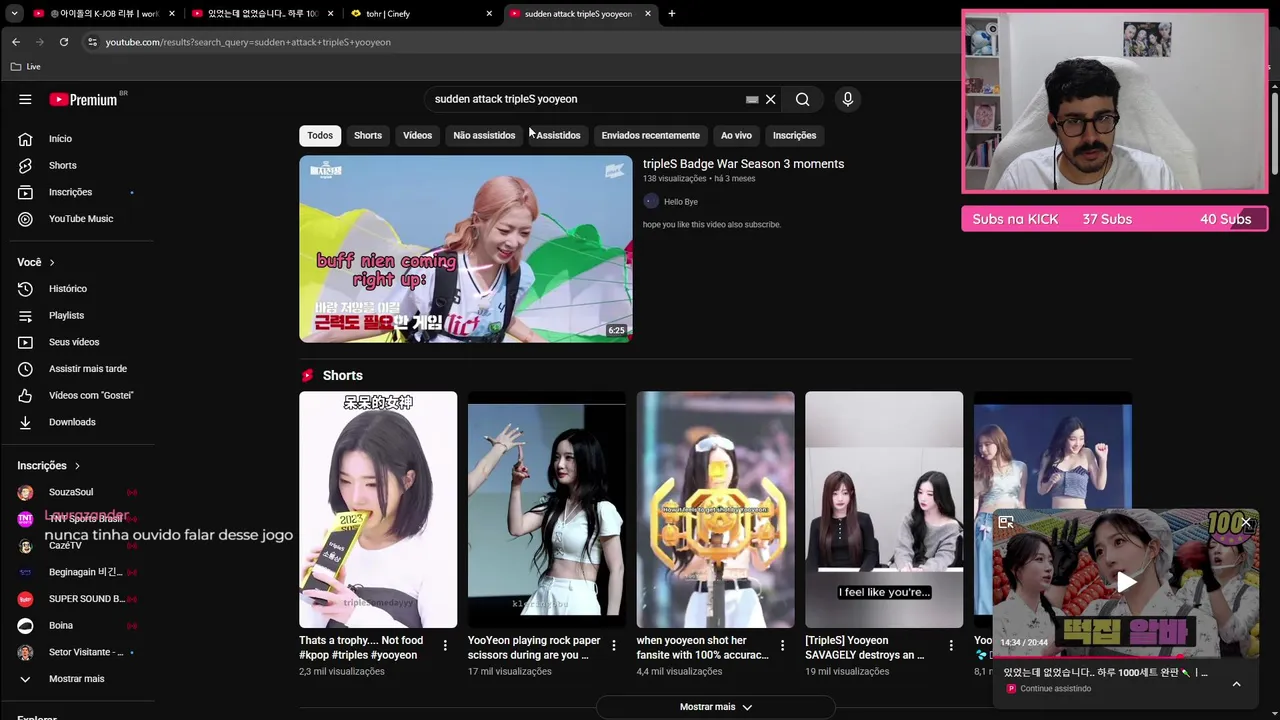This screenshot has width=1280, height=720.
Task: Open browser tab list dropdown
Action: [x=14, y=14]
